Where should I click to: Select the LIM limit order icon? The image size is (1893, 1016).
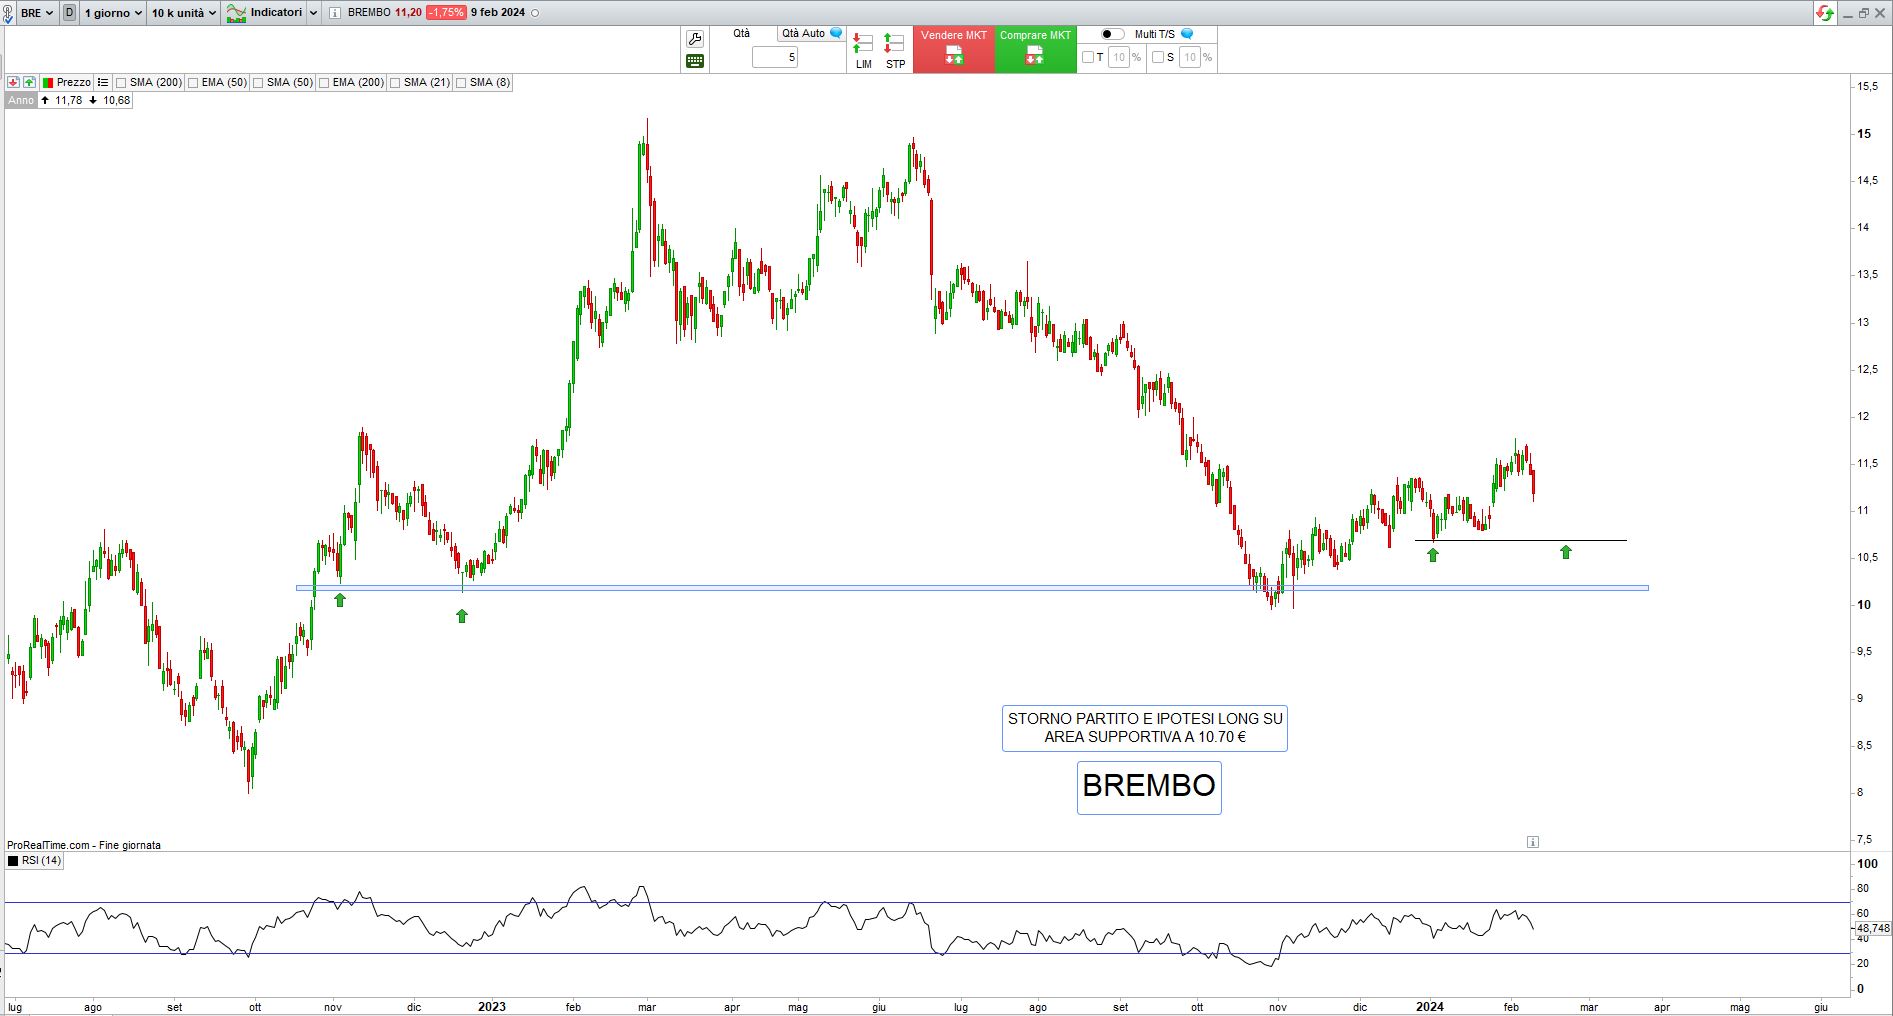coord(863,51)
